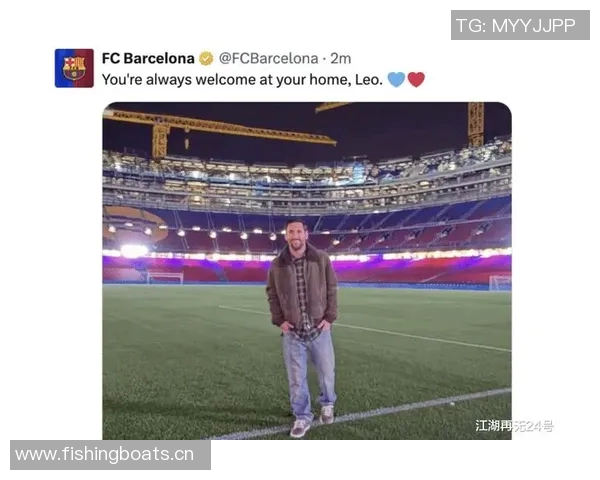This screenshot has width=600, height=480.
Task: Click the man standing on the pitch
Action: coord(303,327)
